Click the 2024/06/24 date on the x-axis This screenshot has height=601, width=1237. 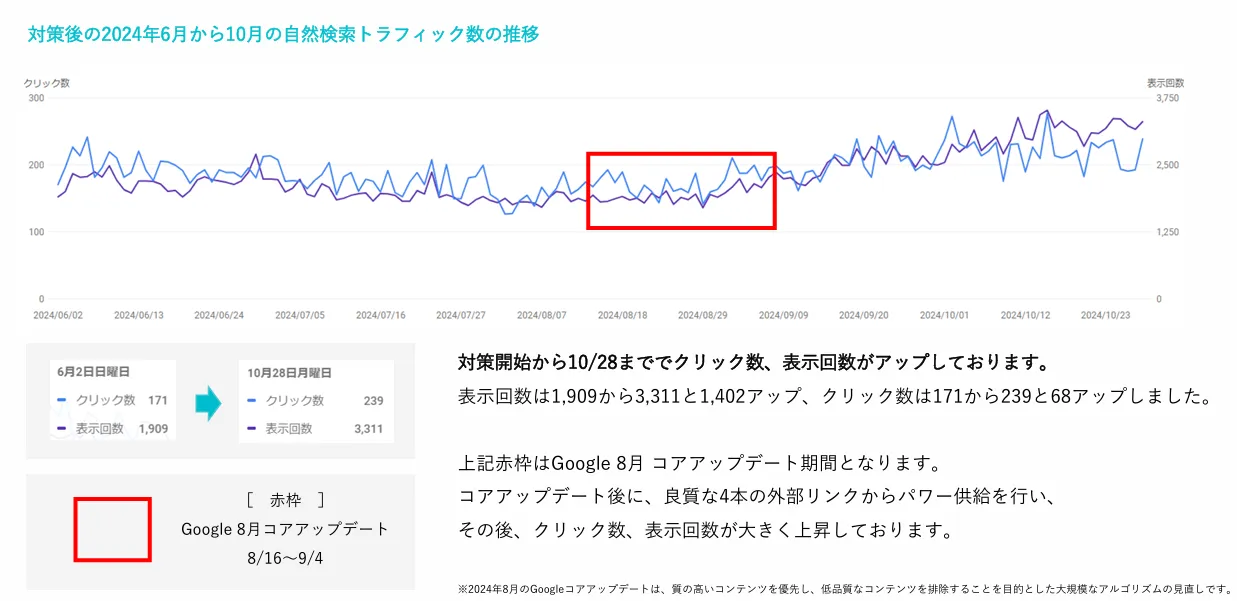tap(219, 314)
